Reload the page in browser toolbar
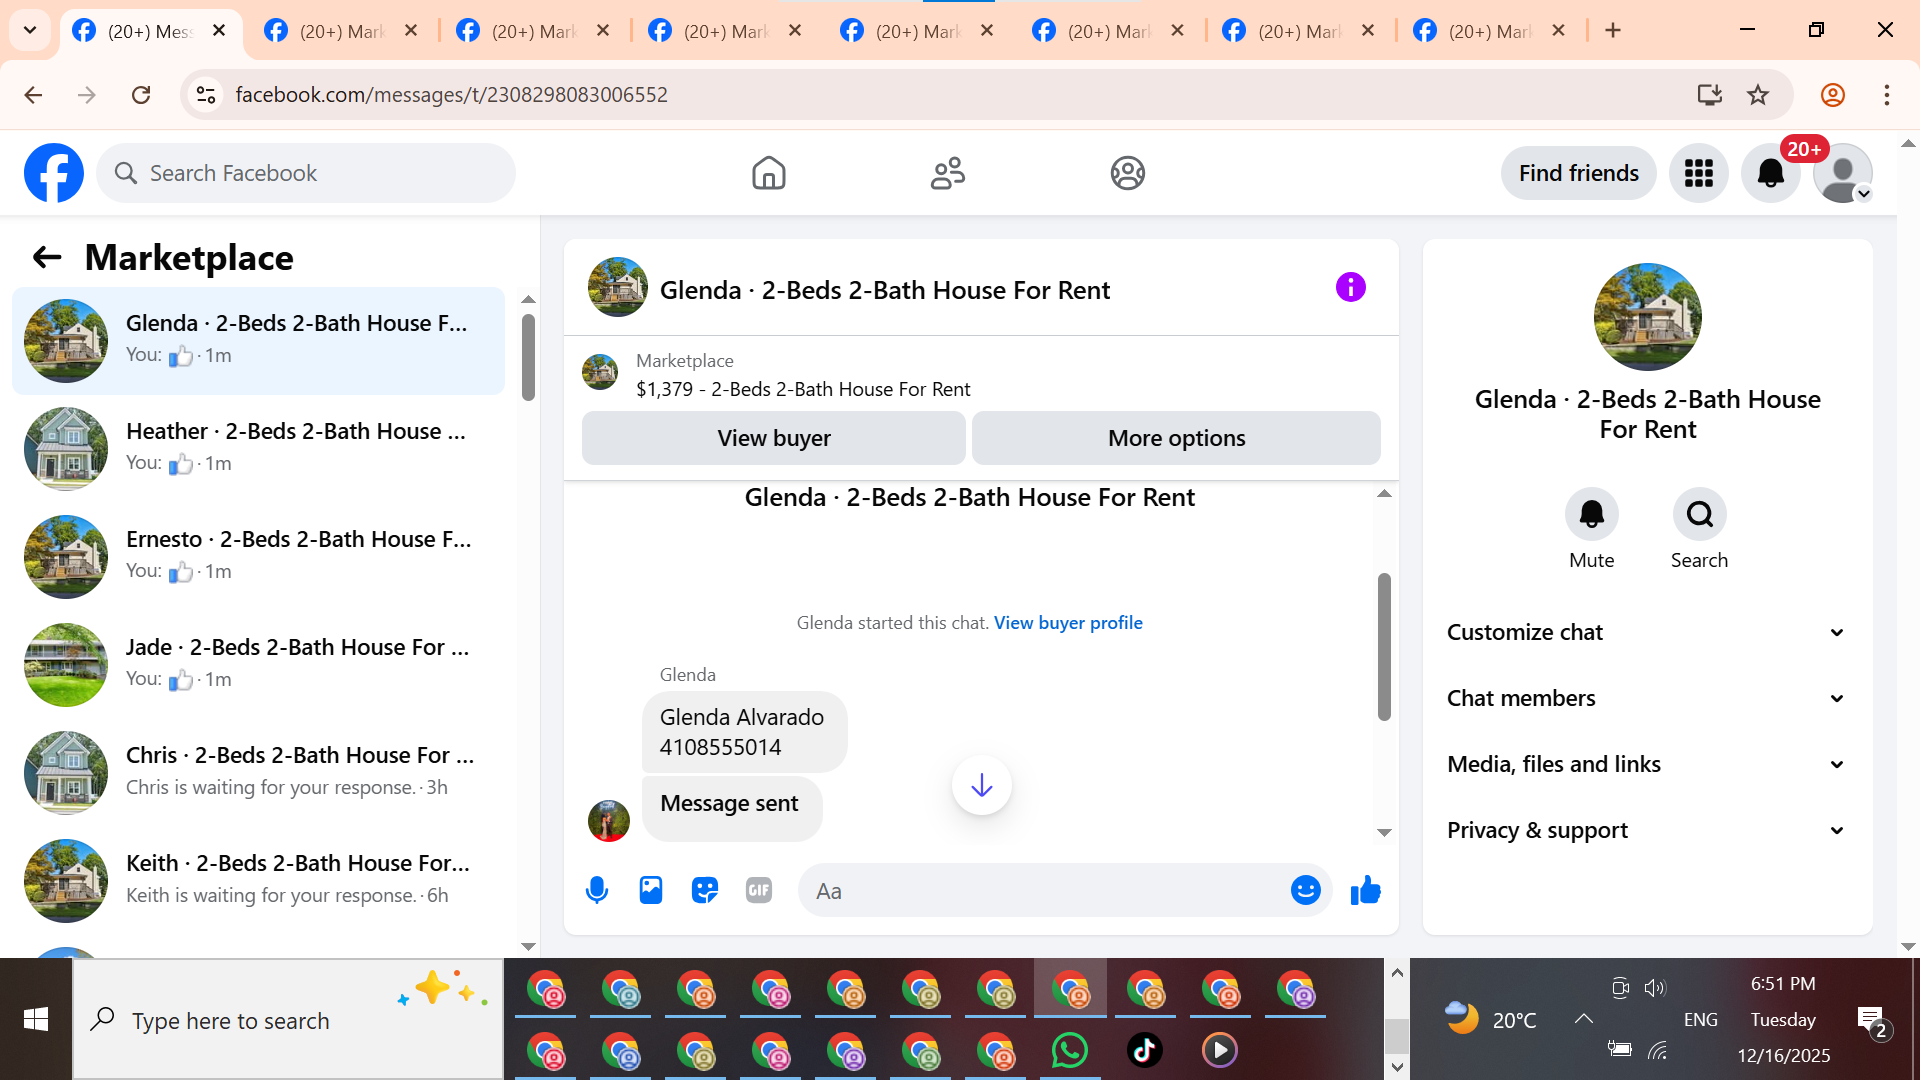This screenshot has height=1080, width=1920. (x=141, y=95)
